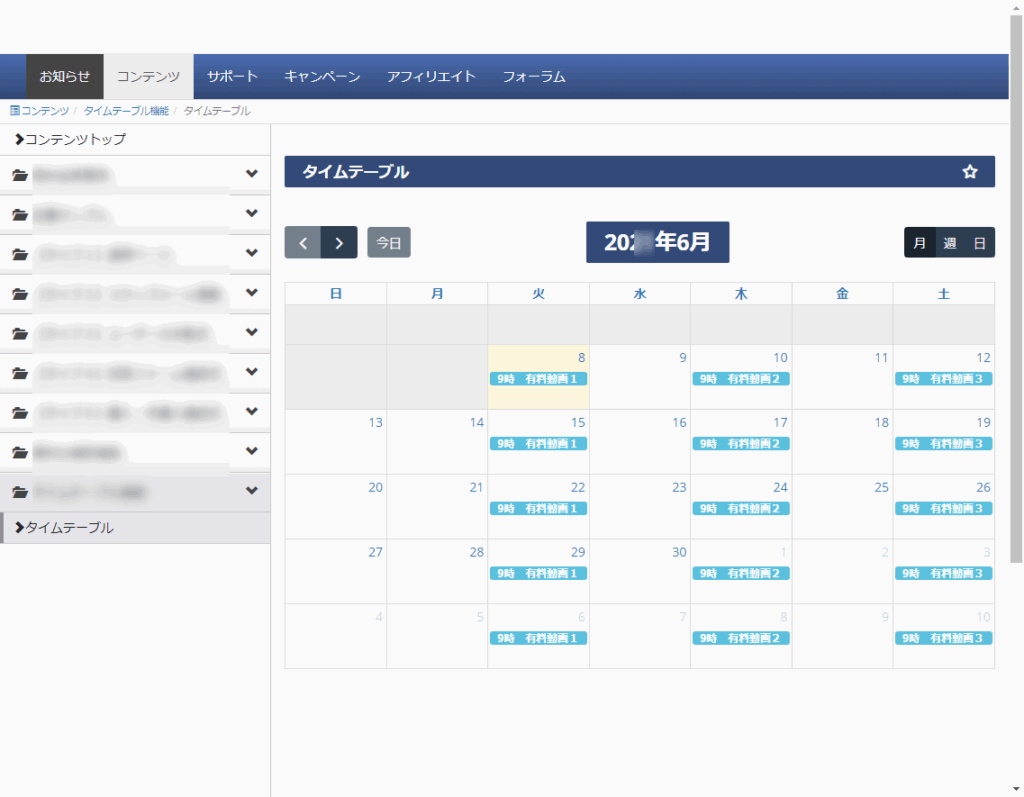Switch calendar to 週 view
Image resolution: width=1024 pixels, height=797 pixels.
pyautogui.click(x=949, y=243)
